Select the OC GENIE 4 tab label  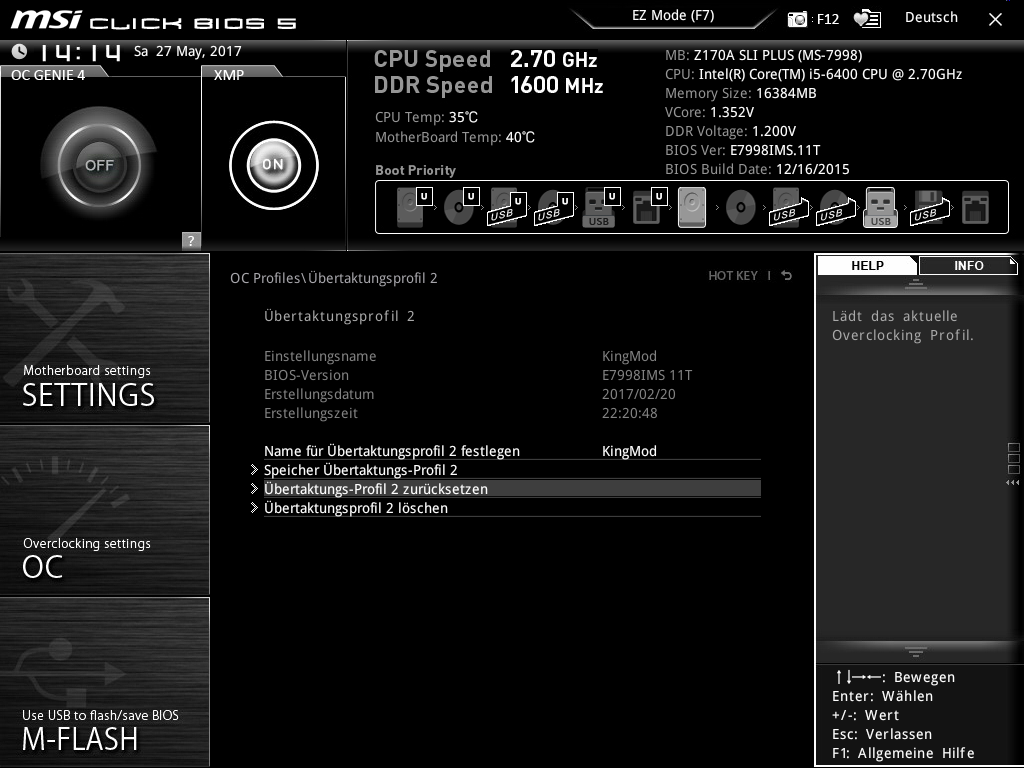tap(48, 75)
